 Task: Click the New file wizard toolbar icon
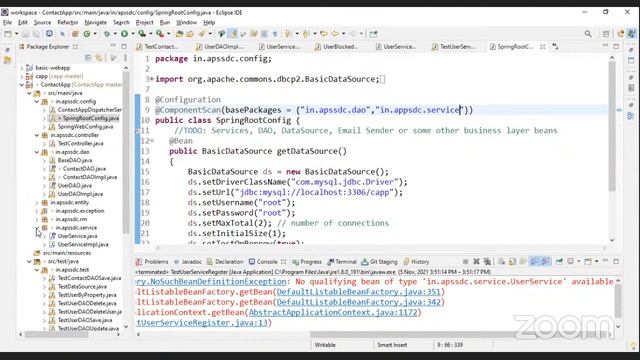[x=8, y=34]
